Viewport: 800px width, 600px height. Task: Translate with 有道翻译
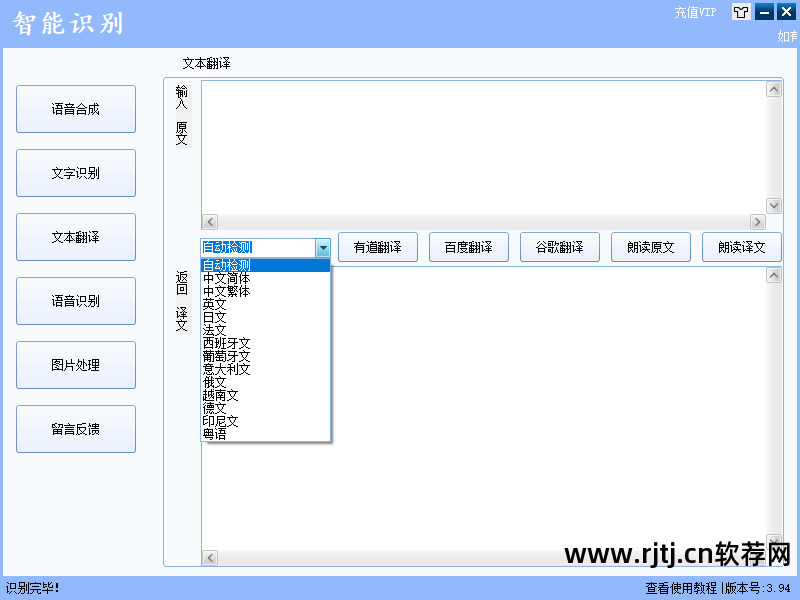point(378,247)
